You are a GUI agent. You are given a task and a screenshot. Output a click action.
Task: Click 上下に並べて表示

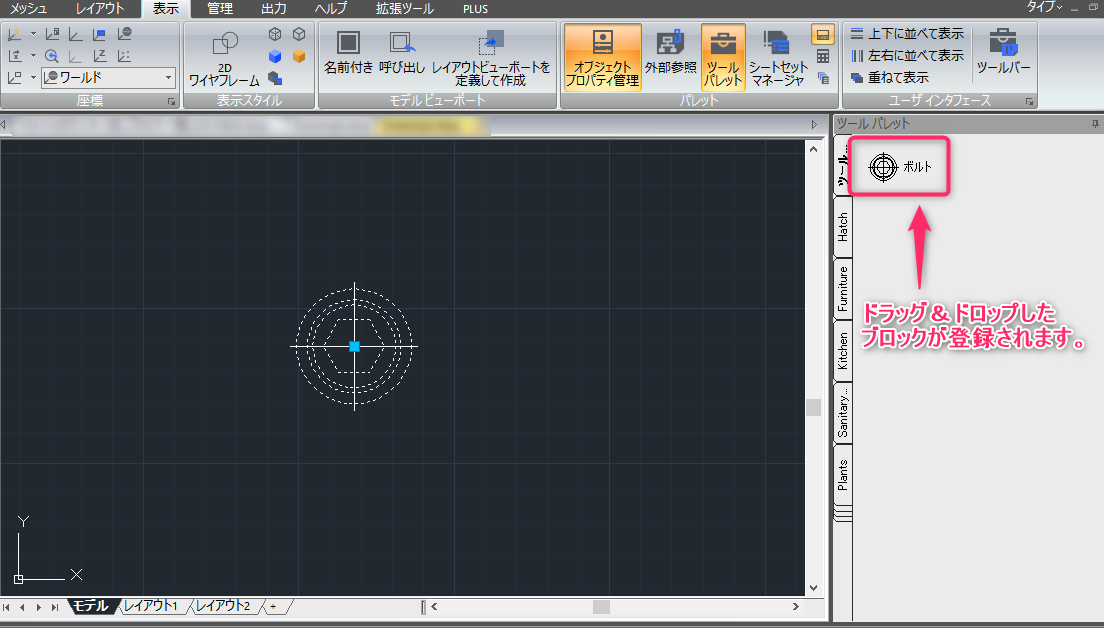point(907,34)
